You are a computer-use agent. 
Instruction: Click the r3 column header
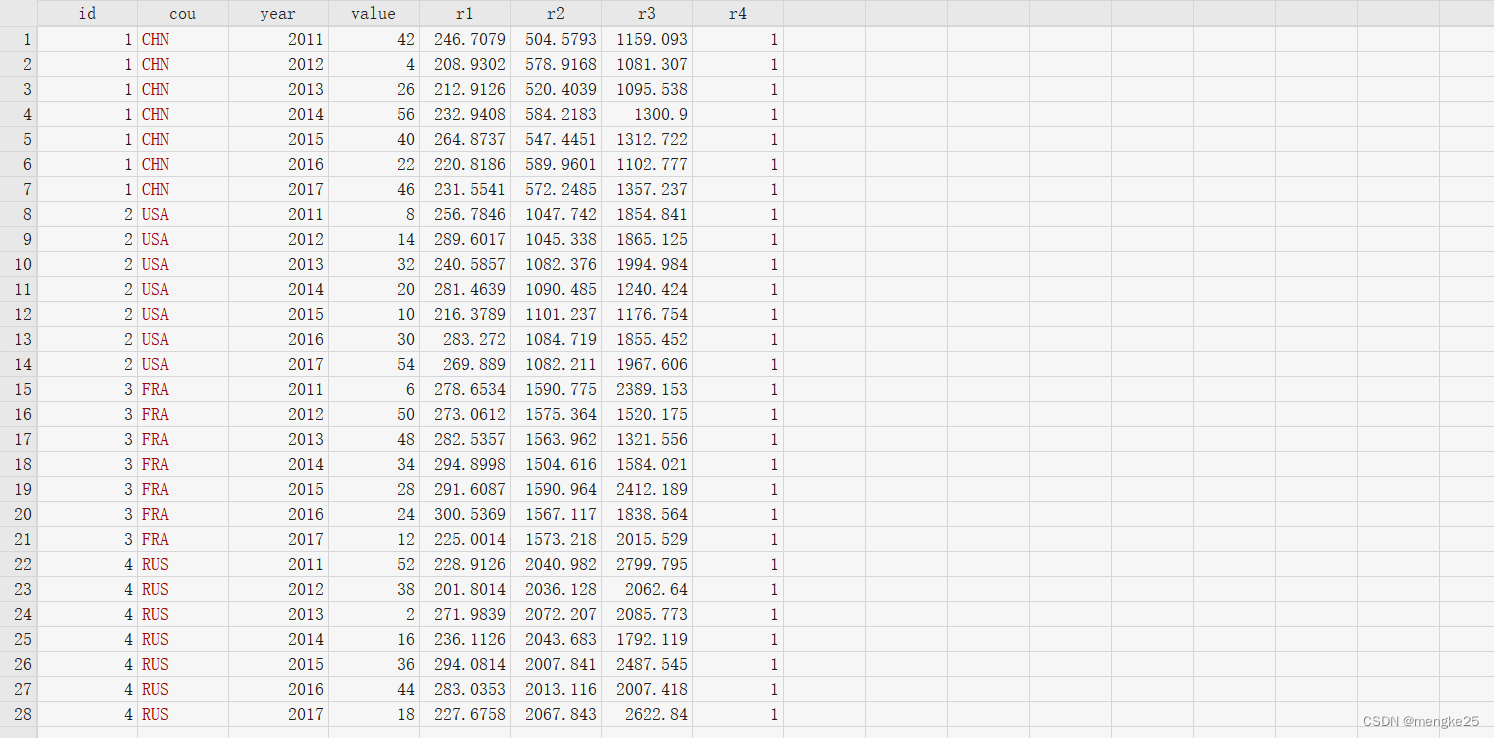pyautogui.click(x=647, y=14)
